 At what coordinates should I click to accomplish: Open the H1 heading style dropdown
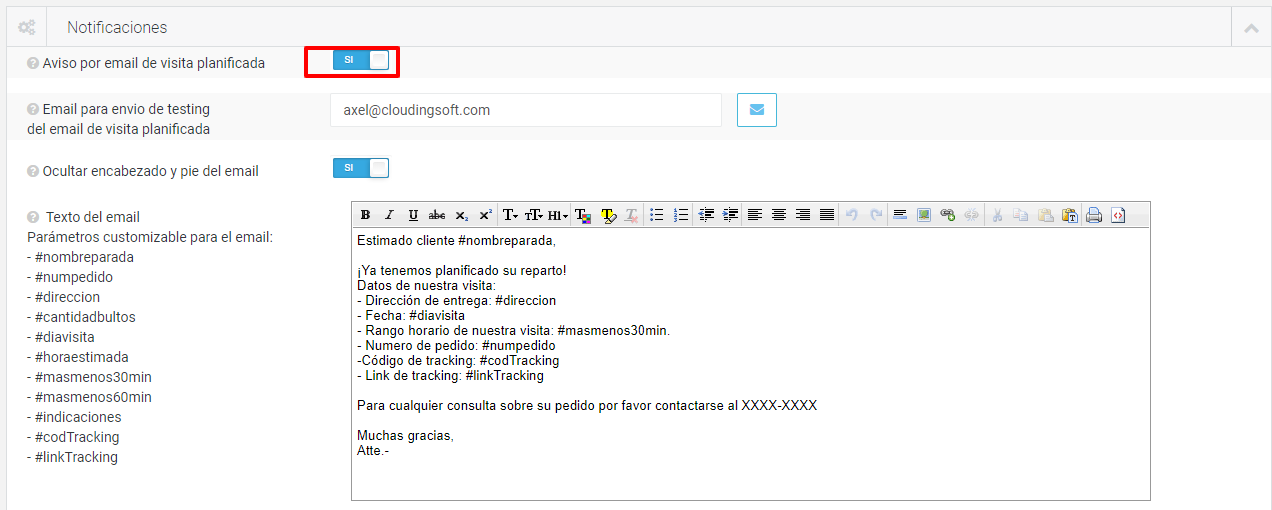(558, 215)
